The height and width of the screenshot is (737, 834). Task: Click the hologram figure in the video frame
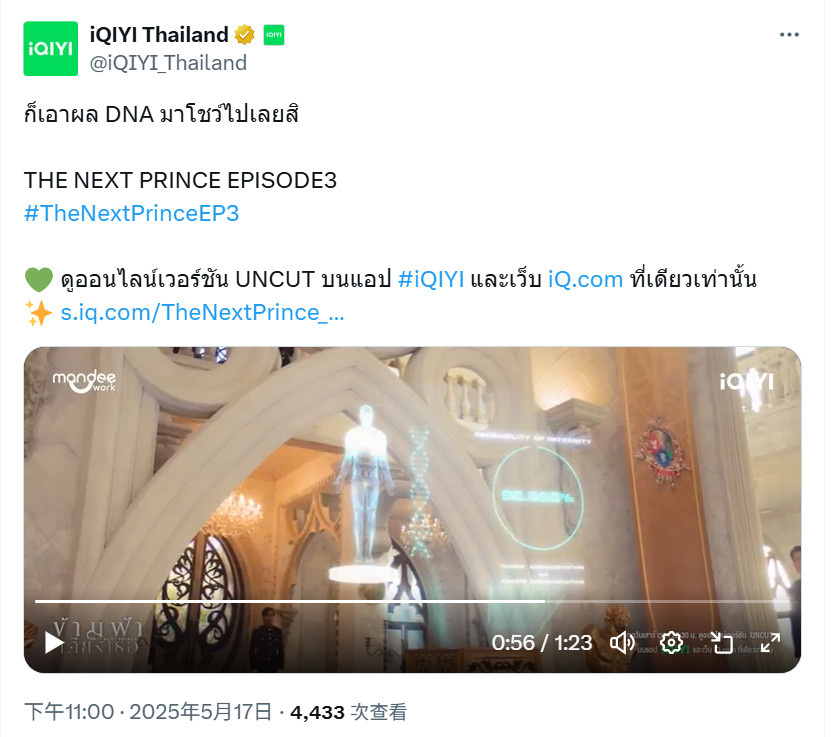click(x=366, y=484)
